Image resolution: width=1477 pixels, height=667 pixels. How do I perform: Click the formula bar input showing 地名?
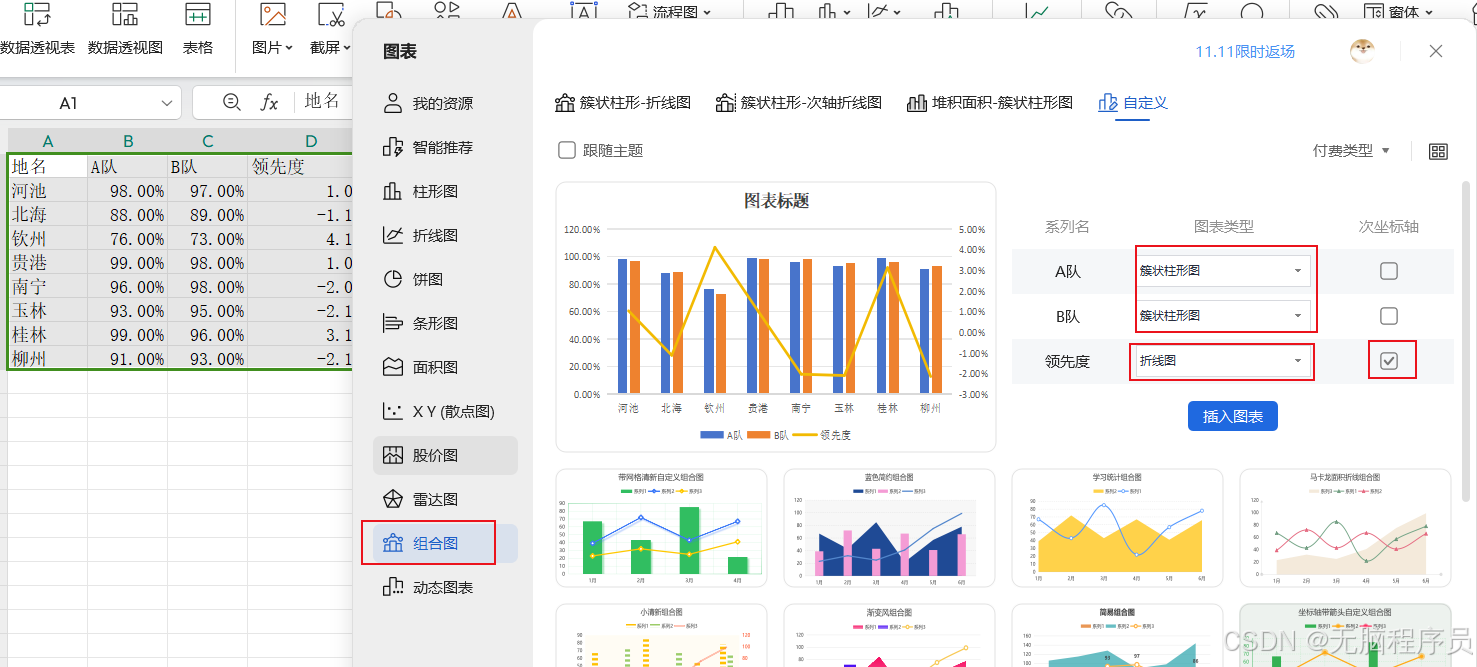[322, 101]
